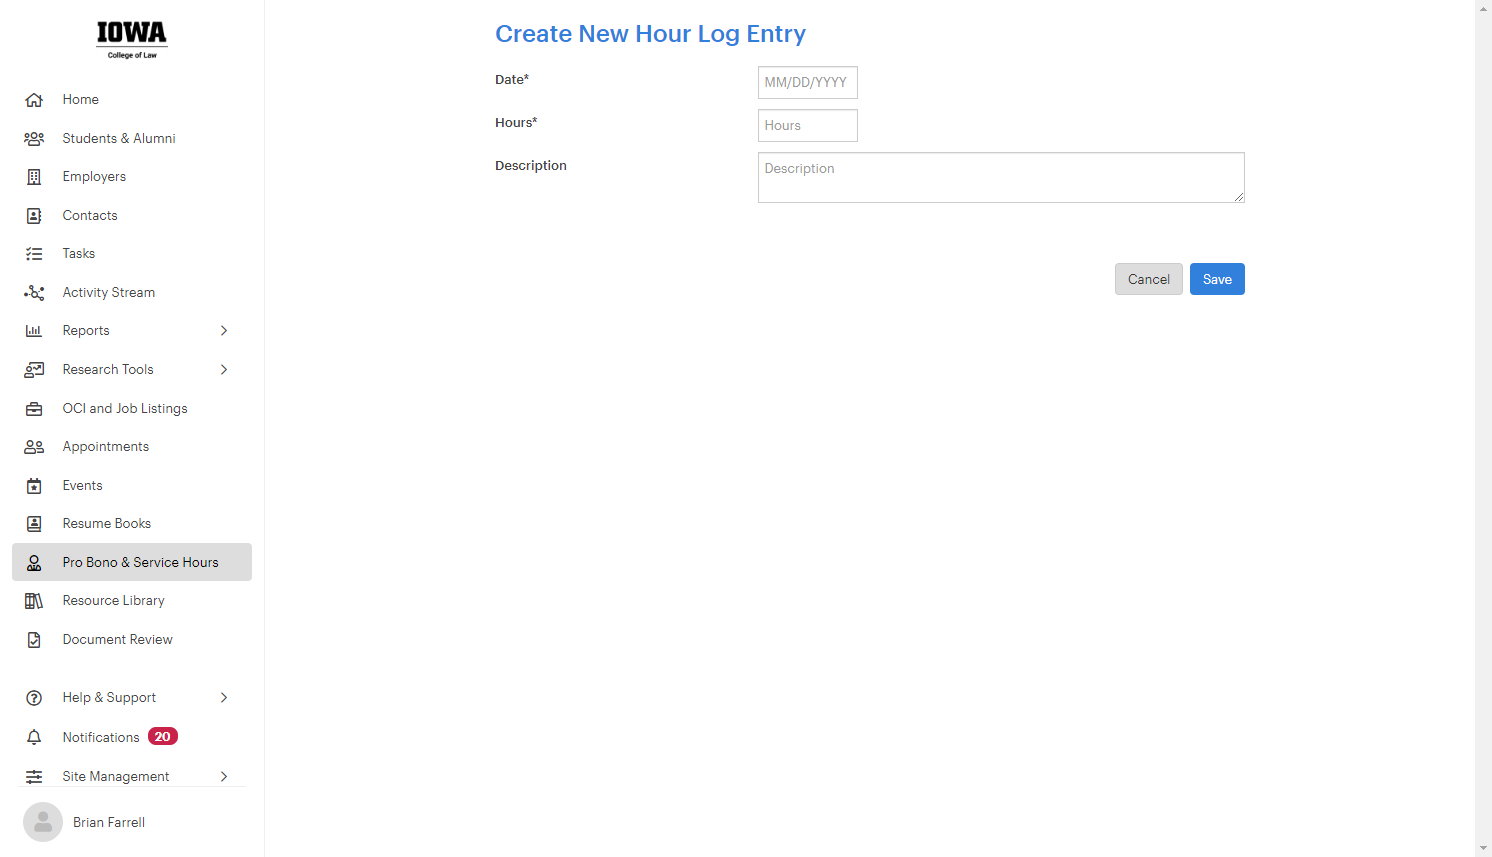This screenshot has width=1492, height=857.
Task: Click the Iowa College of Law logo
Action: (132, 40)
